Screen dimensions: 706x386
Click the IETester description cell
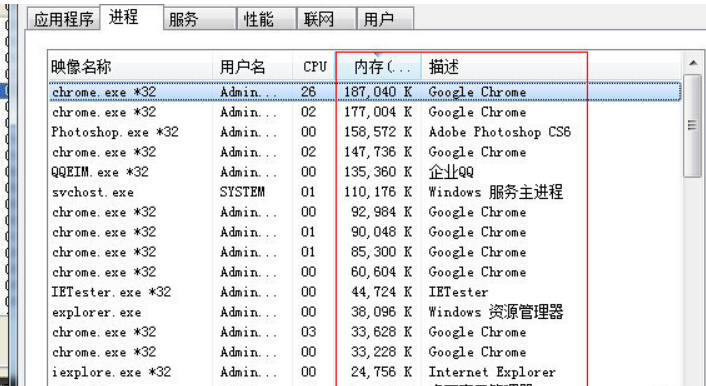pyautogui.click(x=458, y=292)
